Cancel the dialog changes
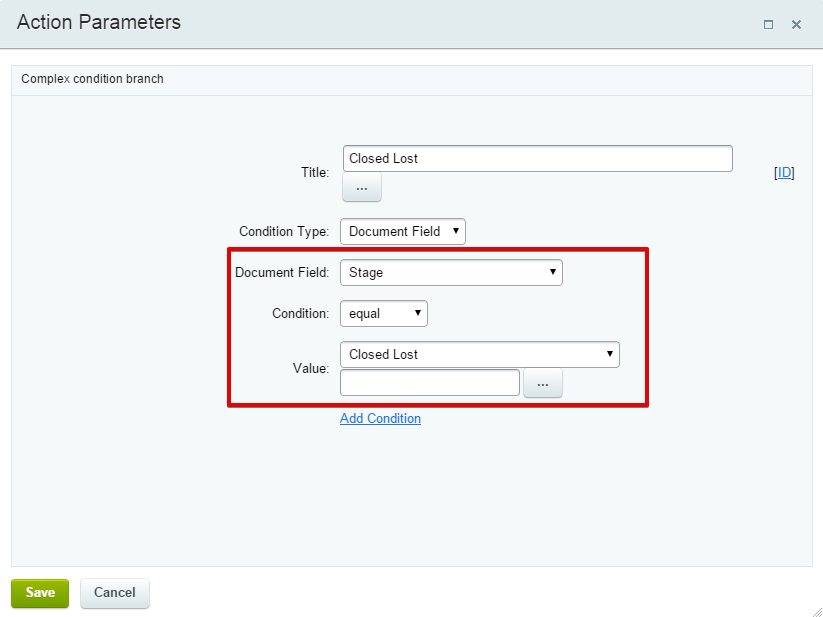 (x=115, y=593)
